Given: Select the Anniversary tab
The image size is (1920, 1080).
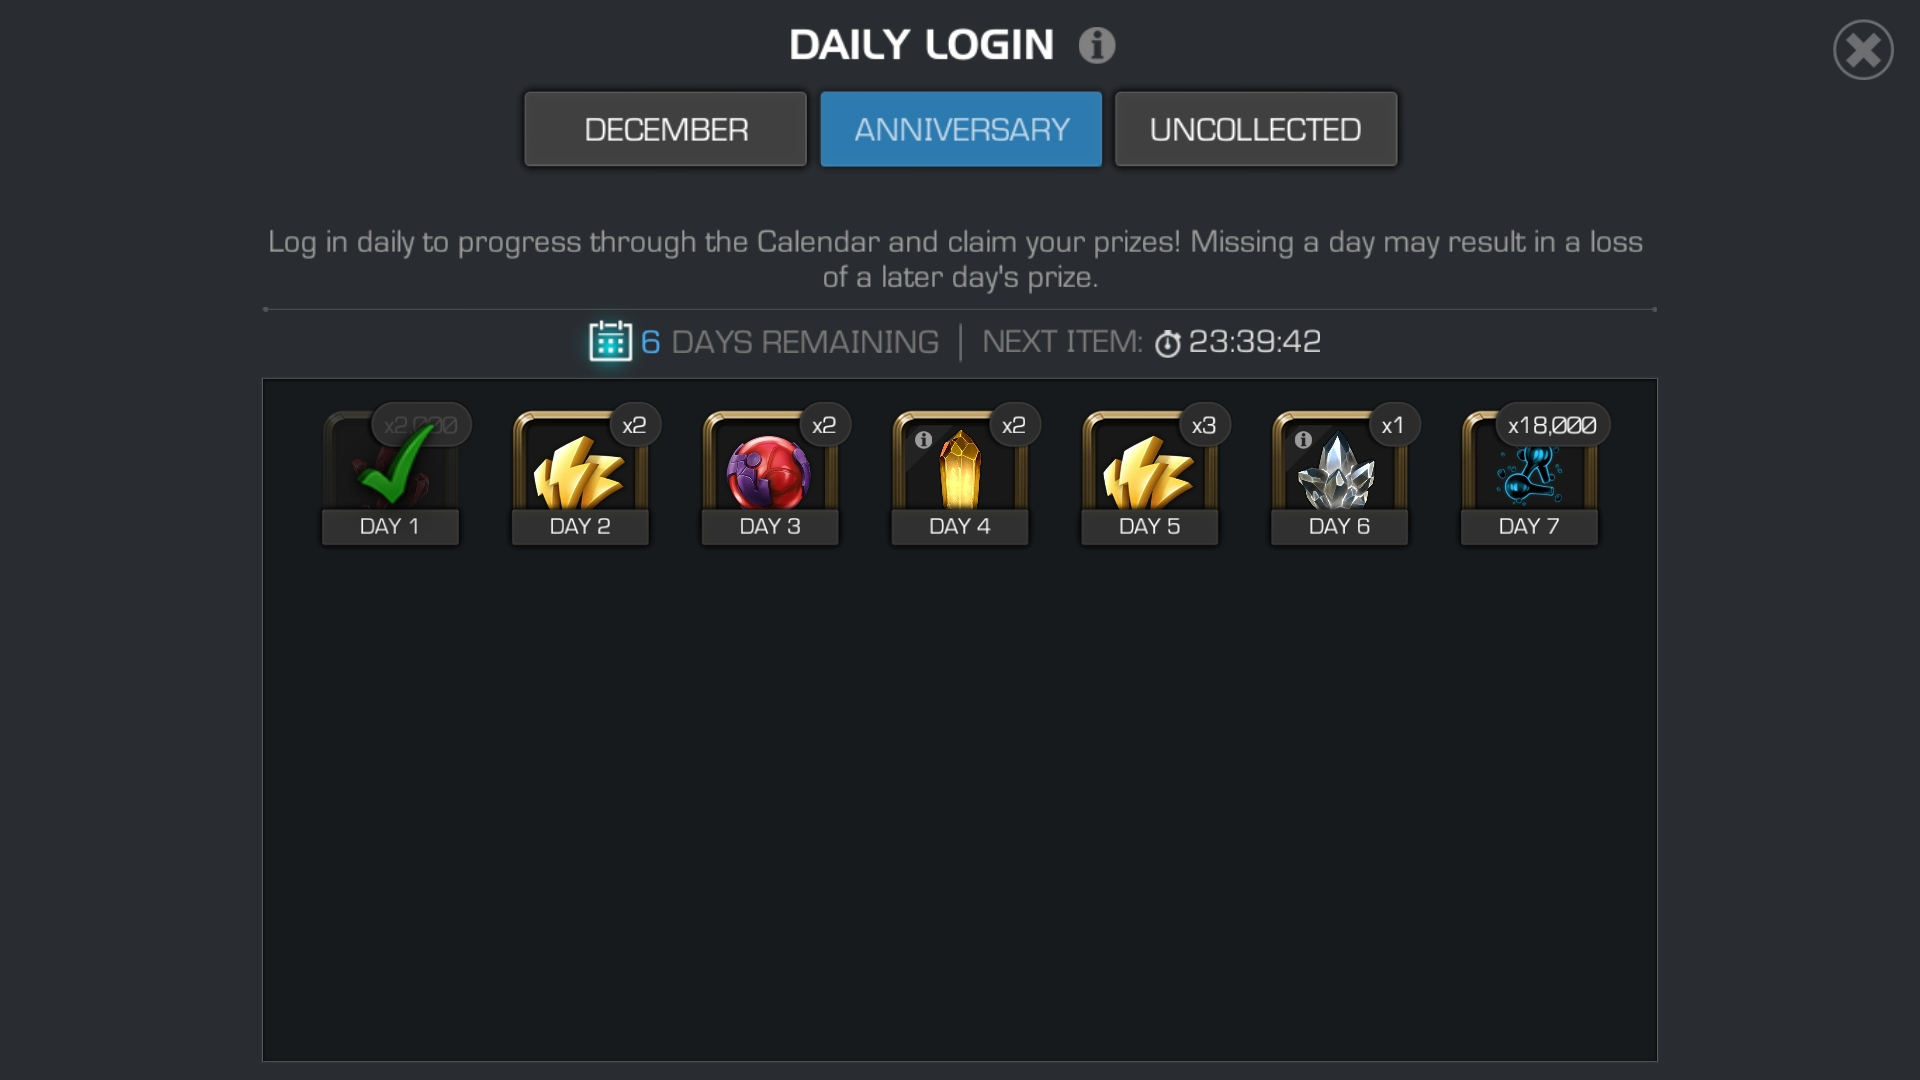Looking at the screenshot, I should (961, 129).
